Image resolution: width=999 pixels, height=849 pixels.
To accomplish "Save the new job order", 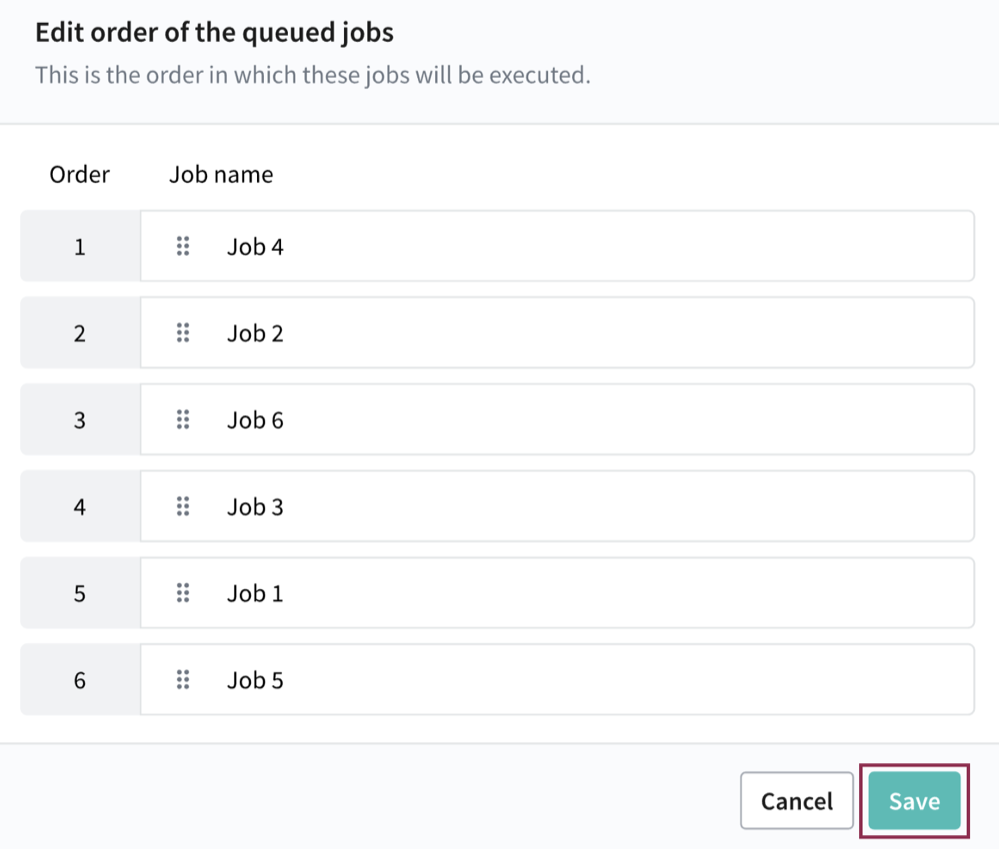I will (912, 800).
